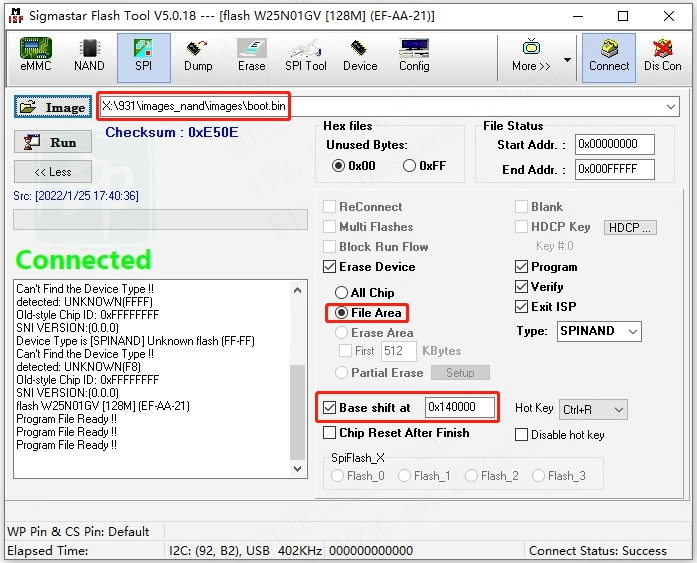Expand the image file path dropdown
Viewport: 697px width, 563px height.
pos(669,107)
